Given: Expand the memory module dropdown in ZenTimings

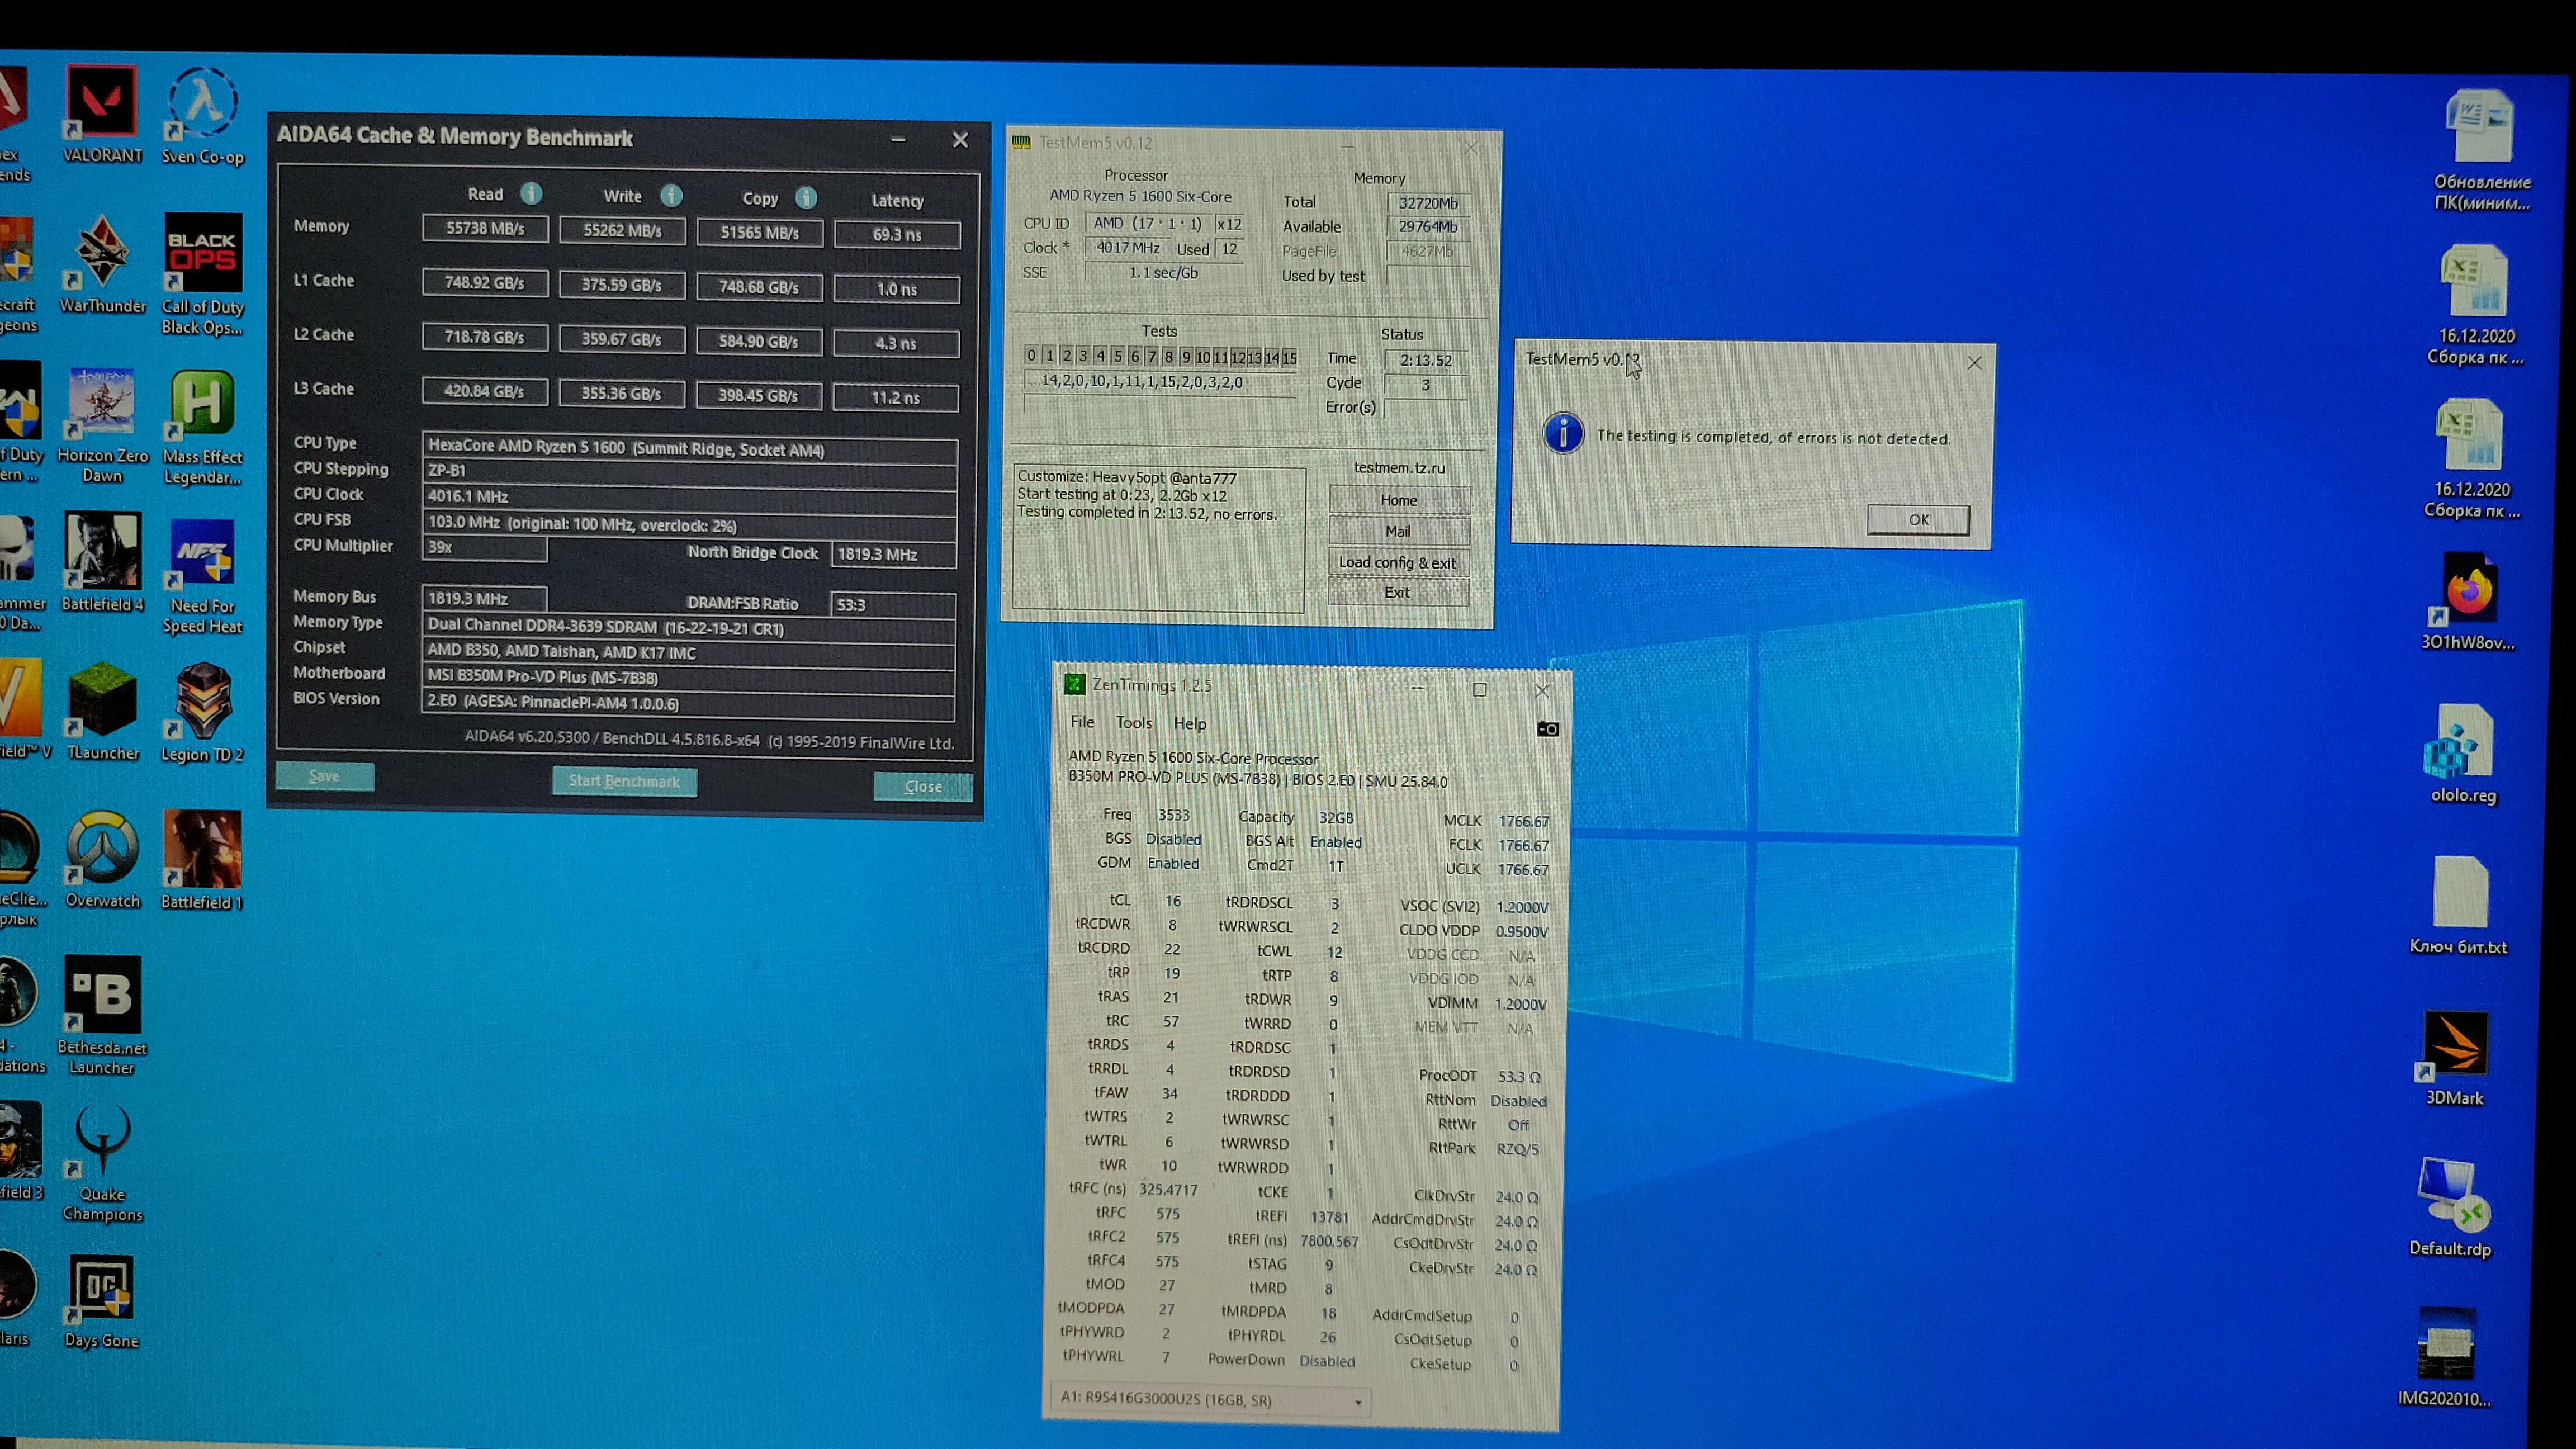Looking at the screenshot, I should pos(1357,1402).
